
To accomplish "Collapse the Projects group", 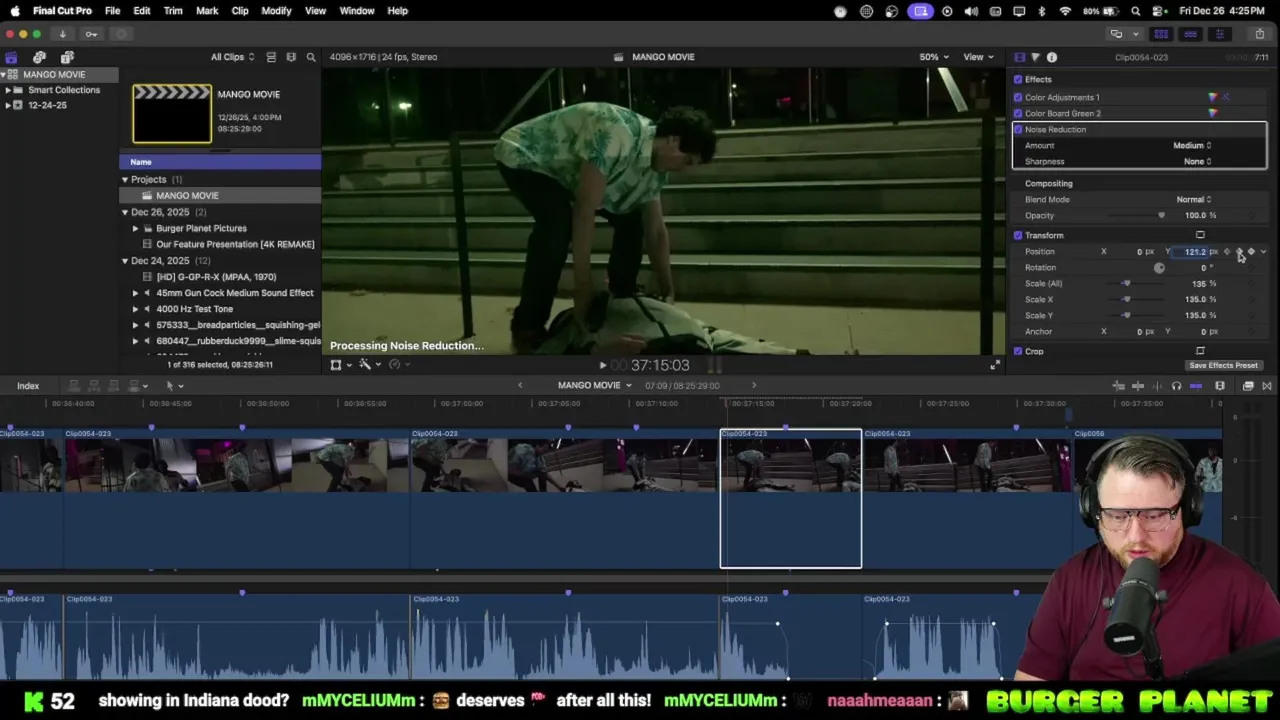I will tap(125, 179).
